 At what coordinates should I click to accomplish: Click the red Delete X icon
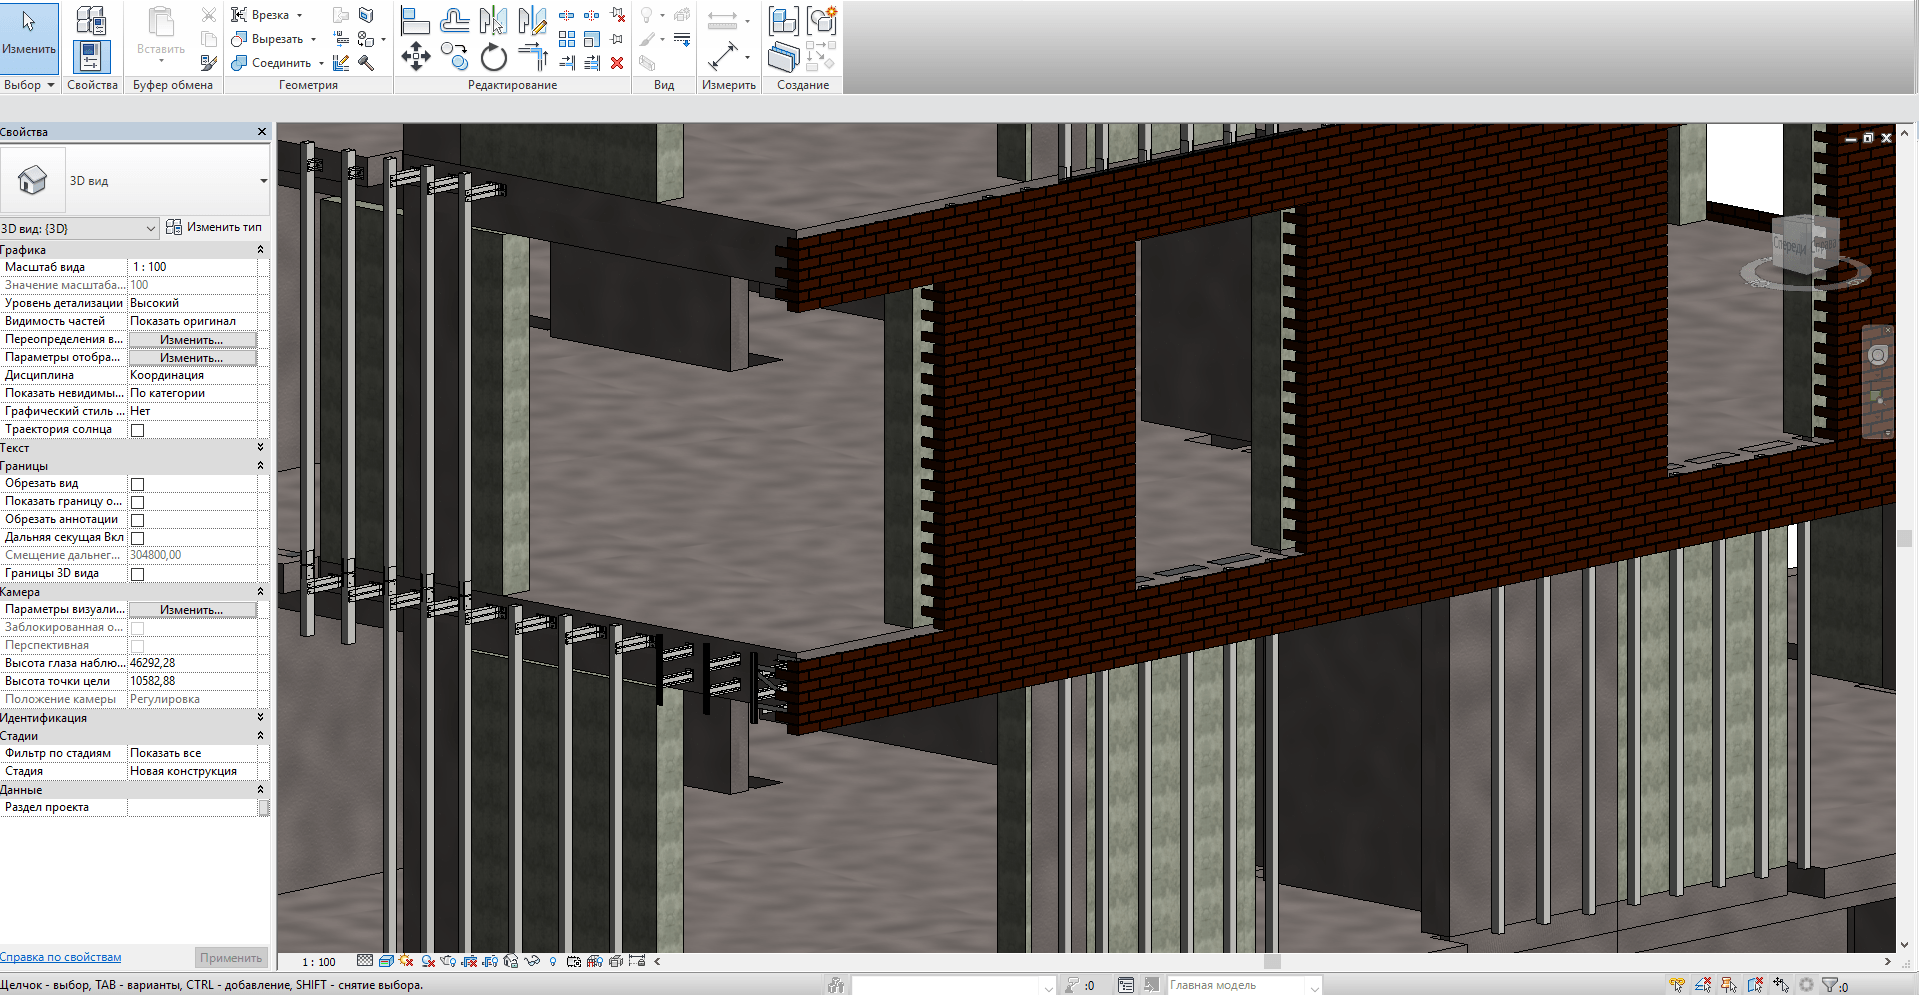[x=617, y=63]
